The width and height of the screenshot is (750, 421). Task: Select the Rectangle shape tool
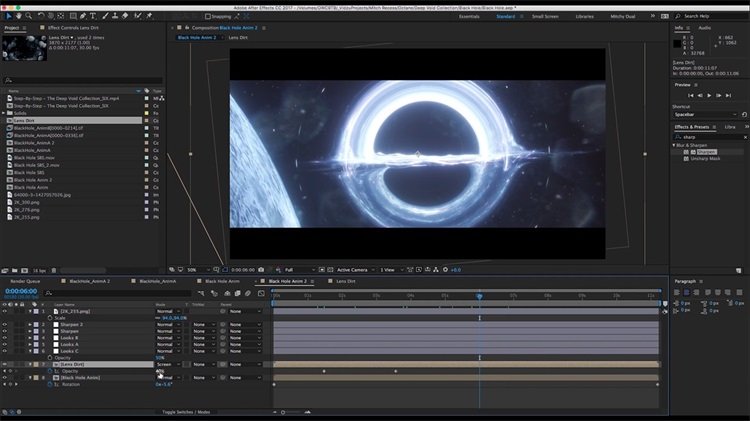click(73, 16)
